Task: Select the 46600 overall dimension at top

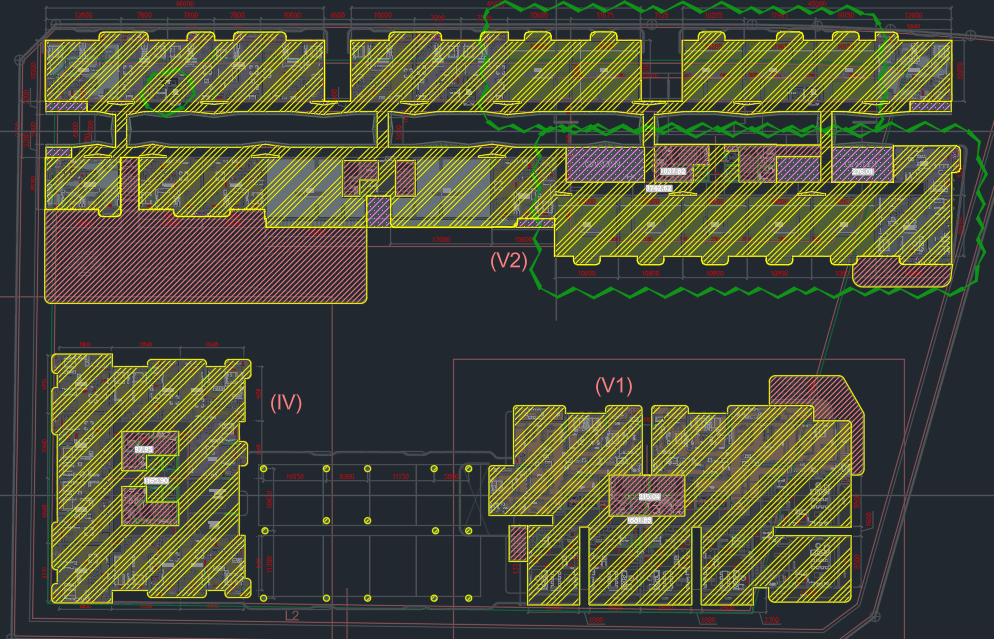Action: click(x=185, y=5)
